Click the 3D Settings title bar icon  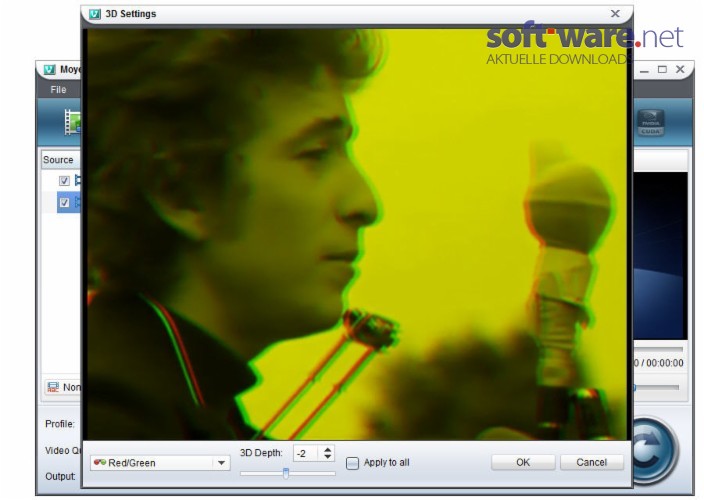(94, 14)
